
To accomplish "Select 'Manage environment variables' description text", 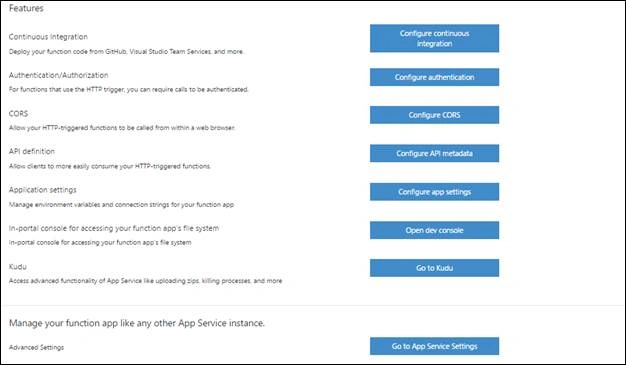I will pos(121,204).
